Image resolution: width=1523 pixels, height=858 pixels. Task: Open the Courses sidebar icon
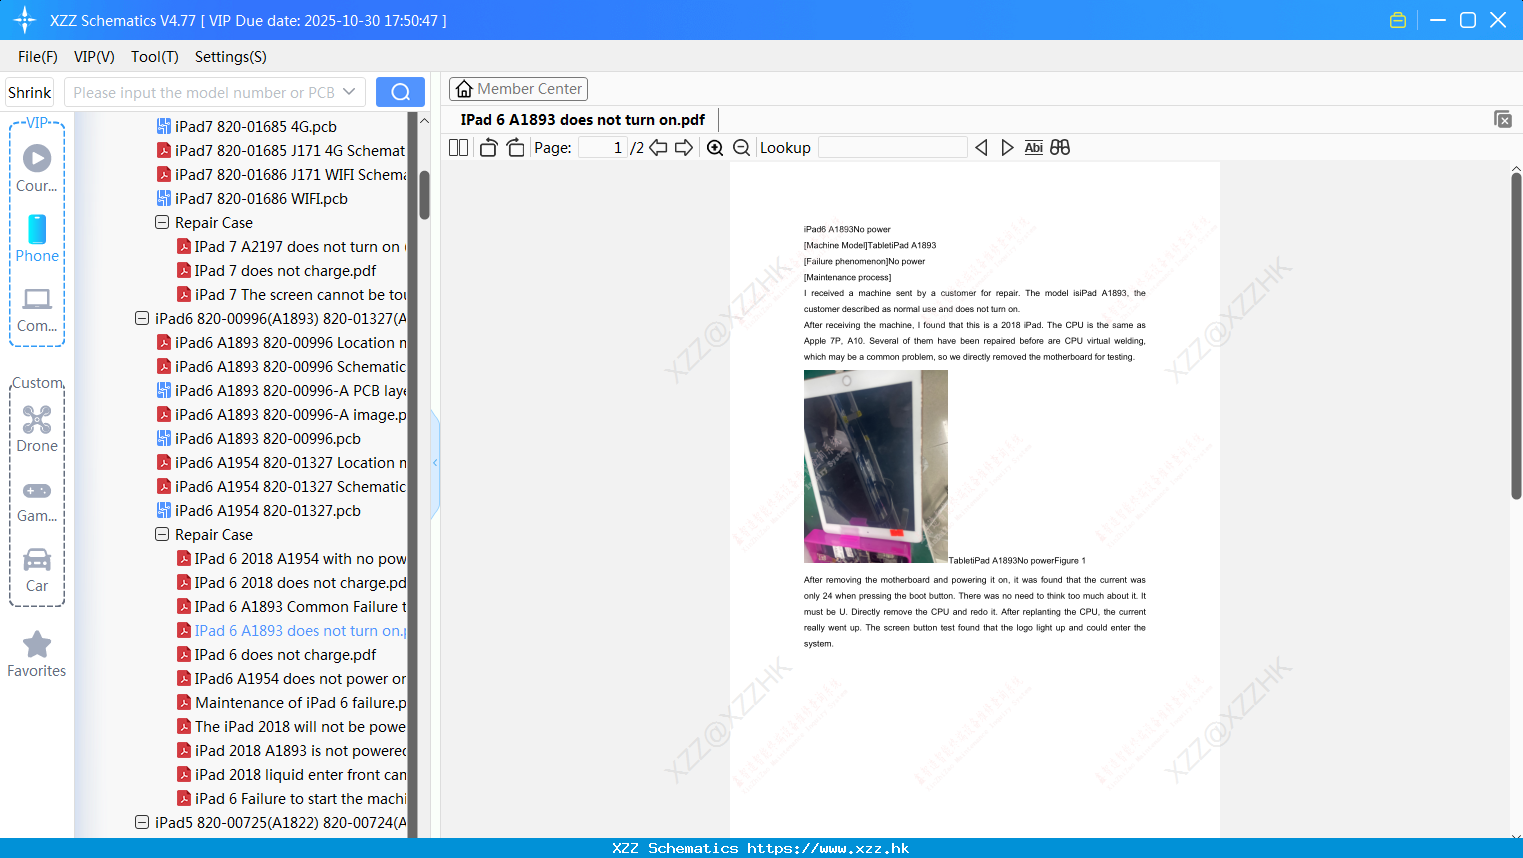(37, 167)
